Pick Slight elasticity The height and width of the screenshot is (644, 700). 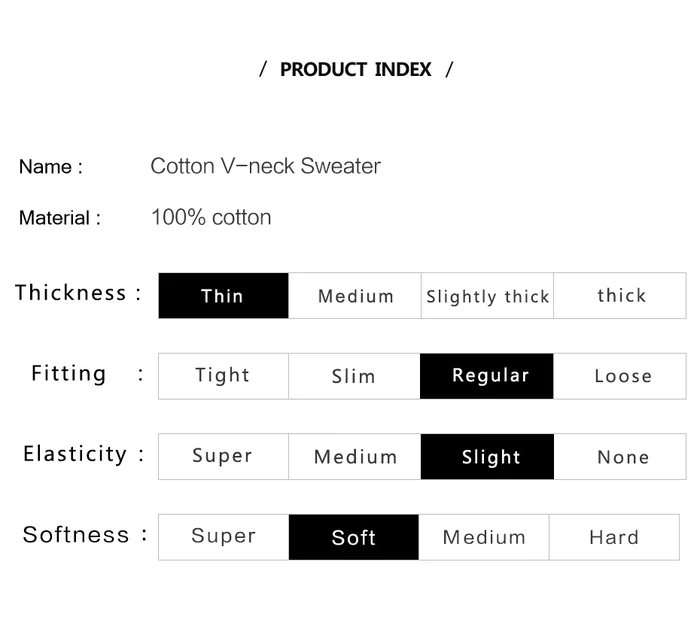pos(487,457)
